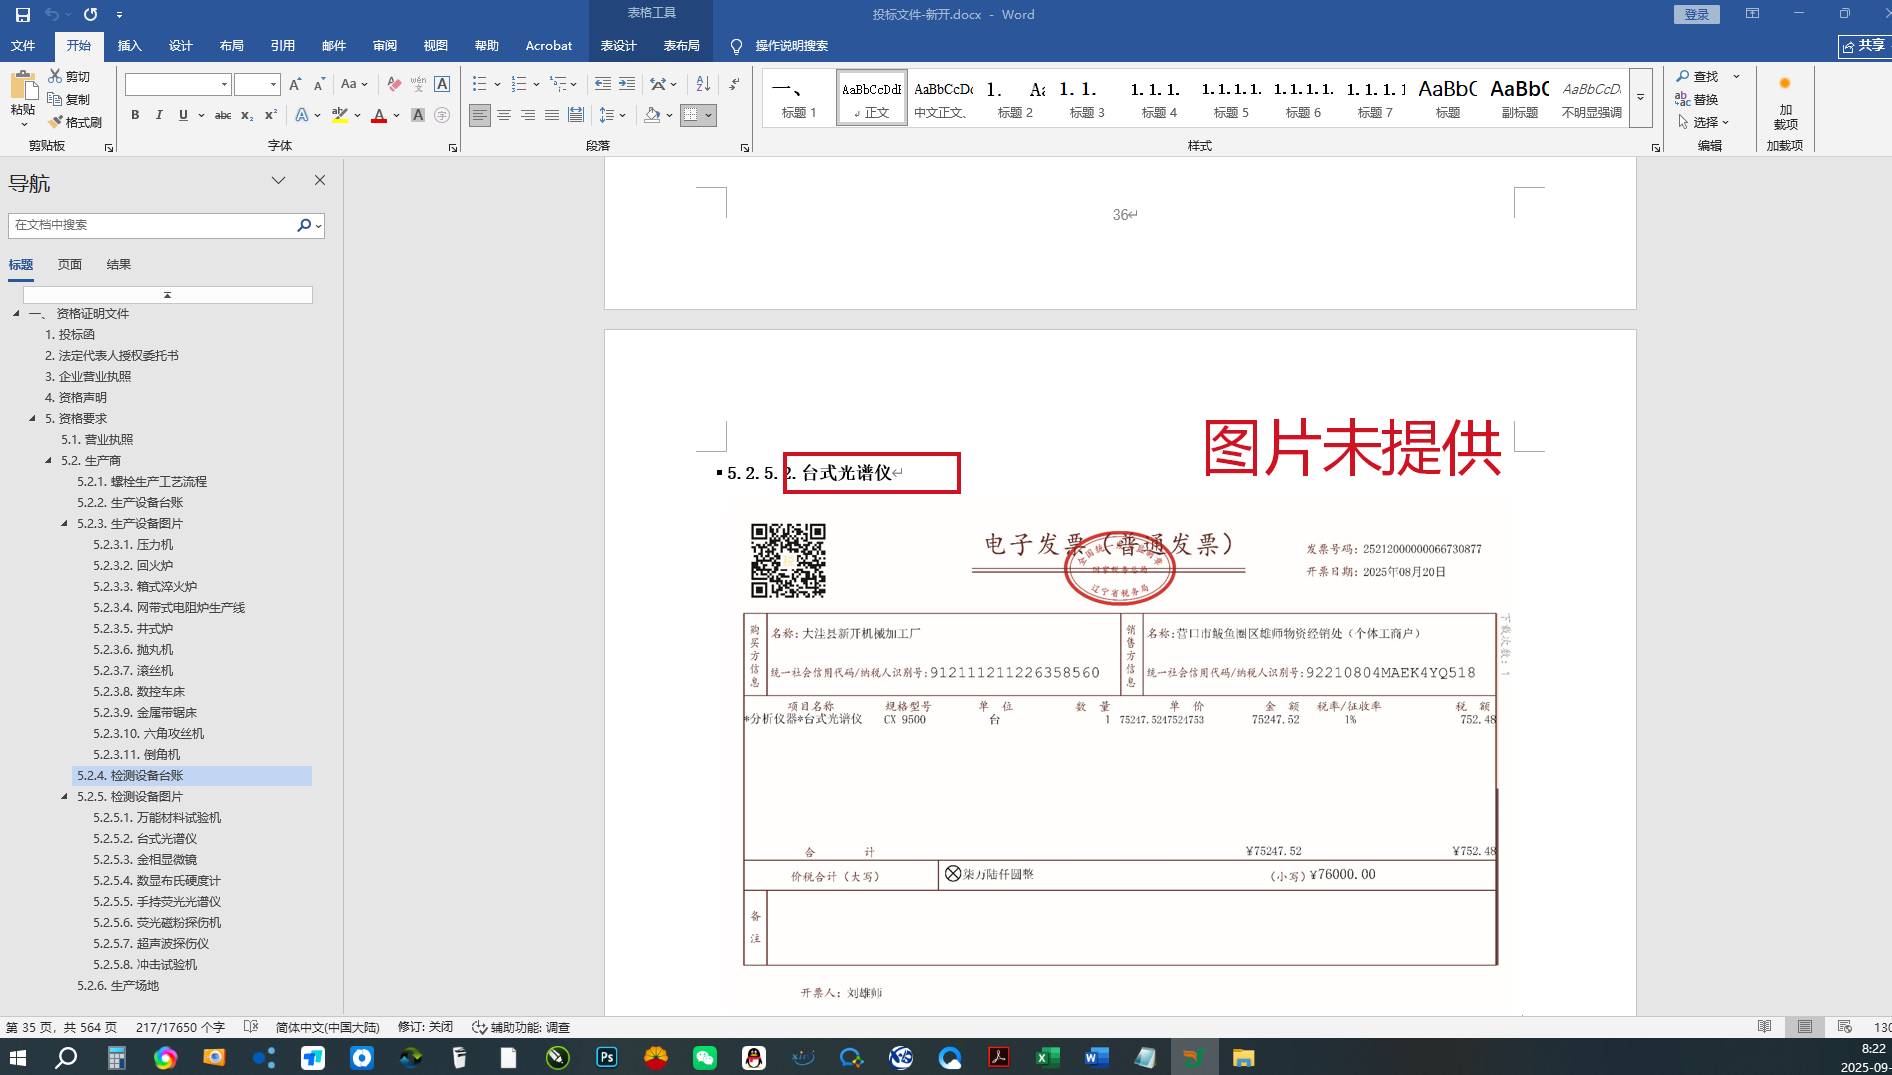Click the 登录 sign-in button

pos(1696,15)
